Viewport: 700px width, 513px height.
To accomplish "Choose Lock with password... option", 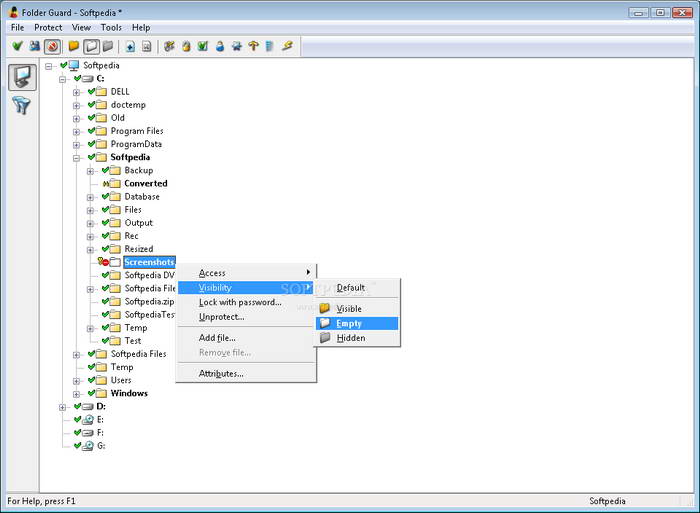I will pos(246,302).
